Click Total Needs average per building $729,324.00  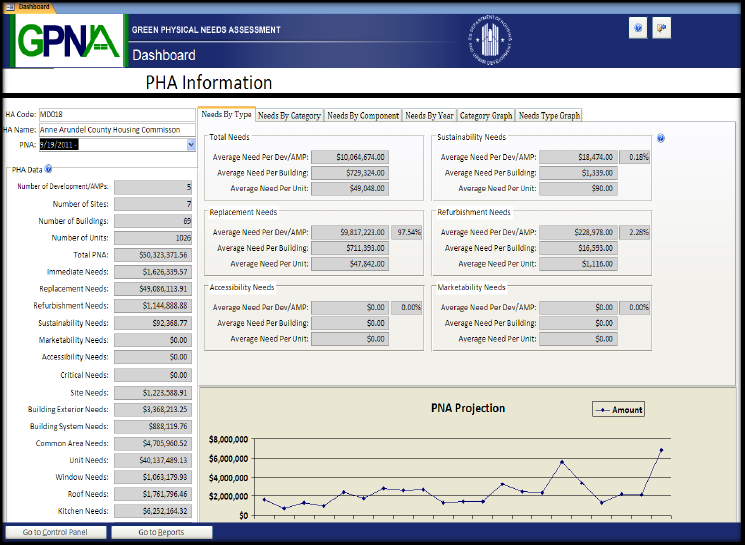click(x=350, y=173)
